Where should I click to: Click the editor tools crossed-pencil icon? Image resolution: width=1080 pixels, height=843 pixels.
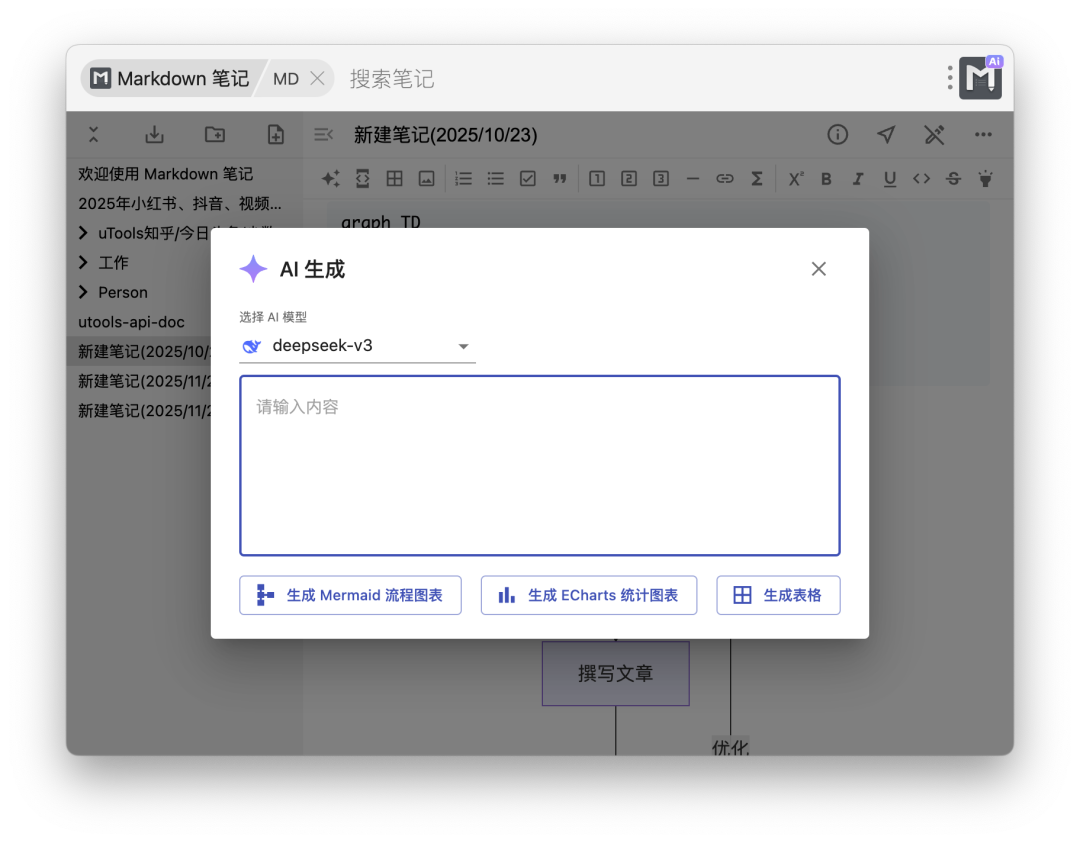coord(934,134)
